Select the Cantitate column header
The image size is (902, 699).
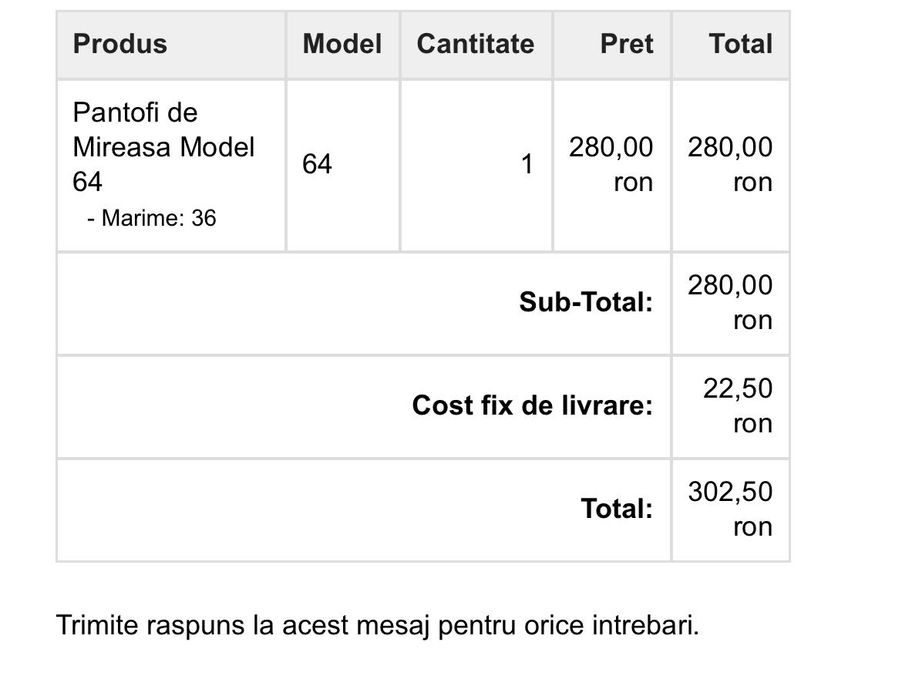[475, 44]
